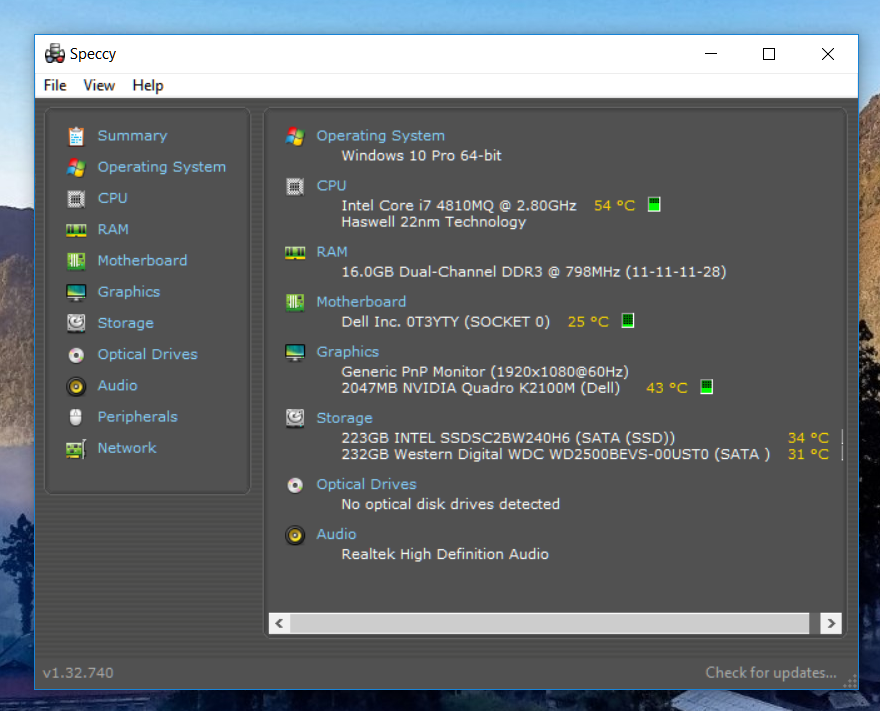Image resolution: width=880 pixels, height=711 pixels.
Task: Click the Optical Drives heading link in summary
Action: [366, 484]
